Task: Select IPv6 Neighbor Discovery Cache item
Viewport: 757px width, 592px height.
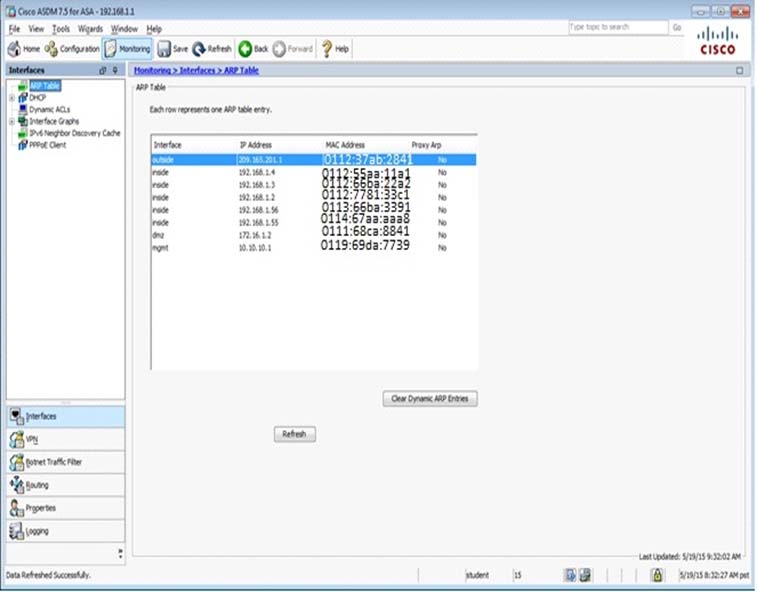Action: [x=74, y=133]
